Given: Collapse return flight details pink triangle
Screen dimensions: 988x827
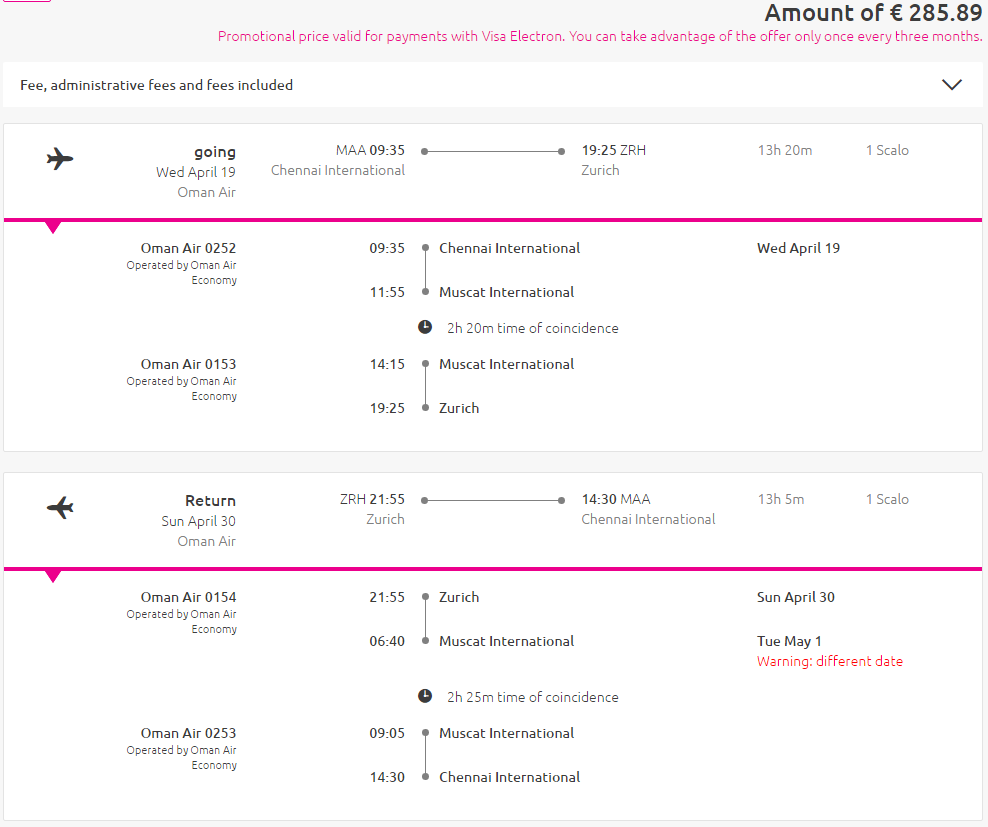Looking at the screenshot, I should [x=53, y=576].
